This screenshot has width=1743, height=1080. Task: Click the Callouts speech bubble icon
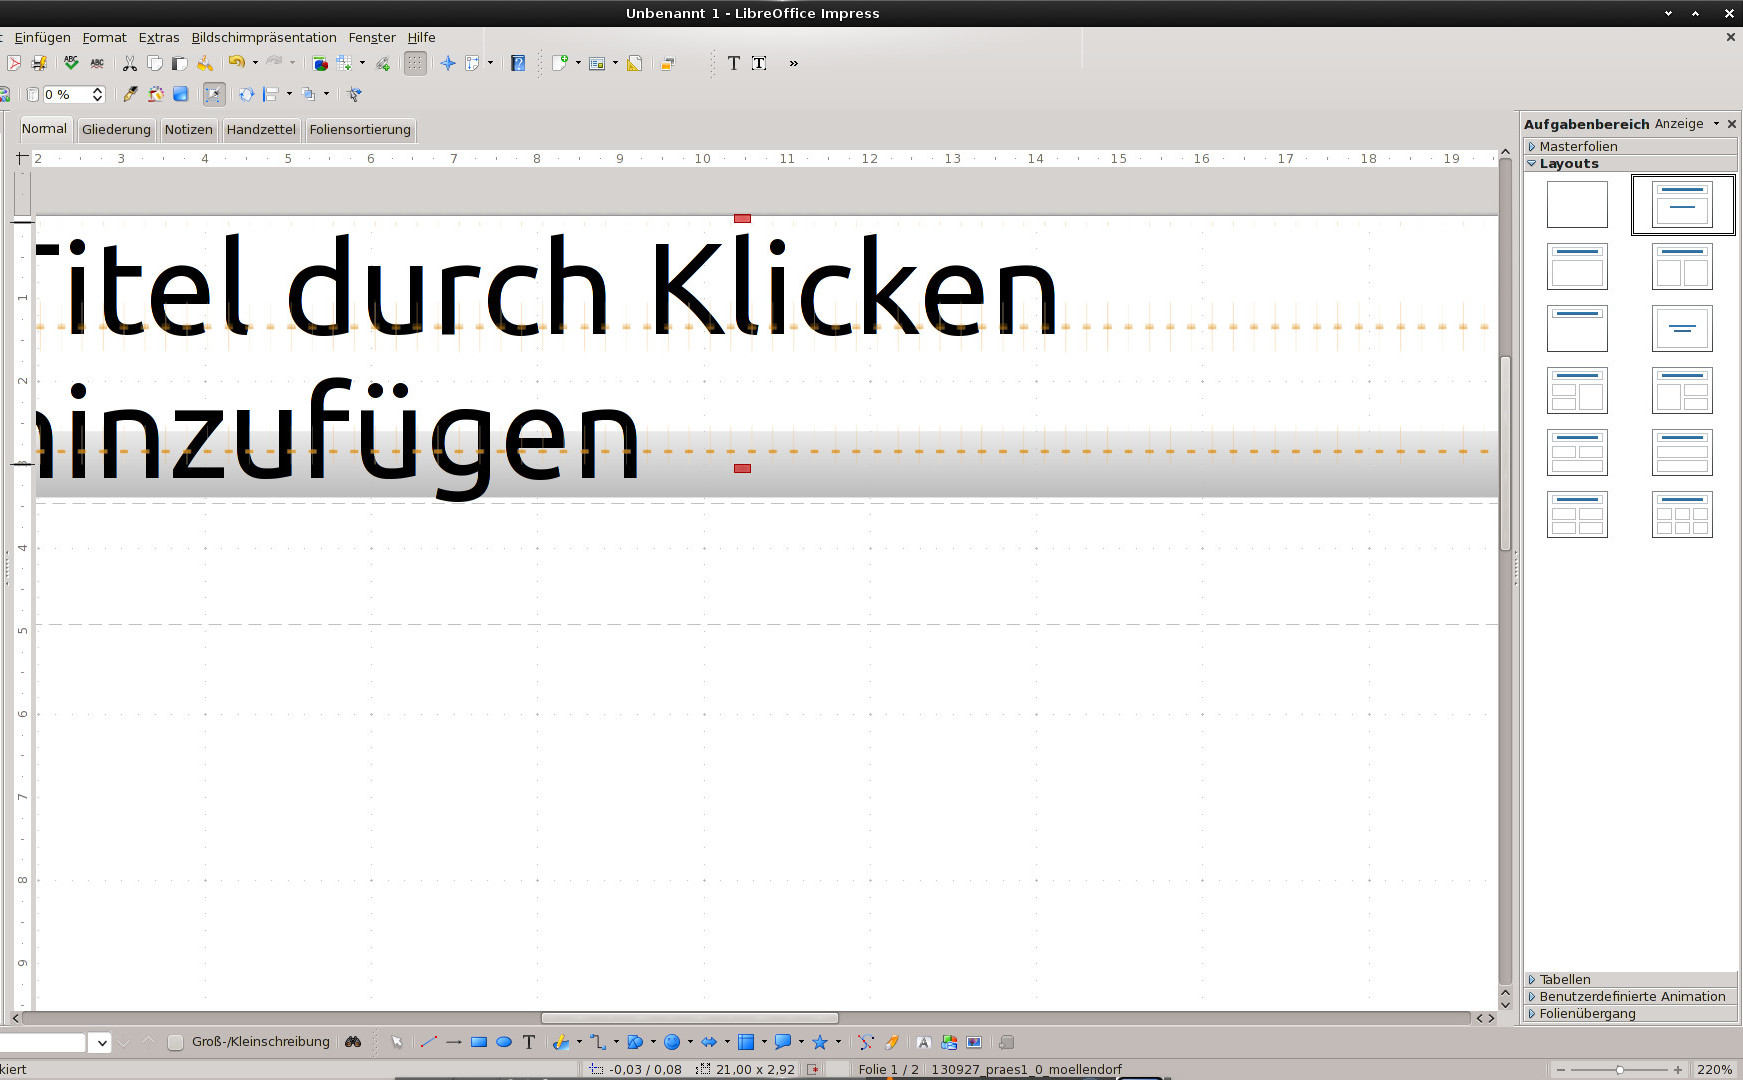click(783, 1042)
